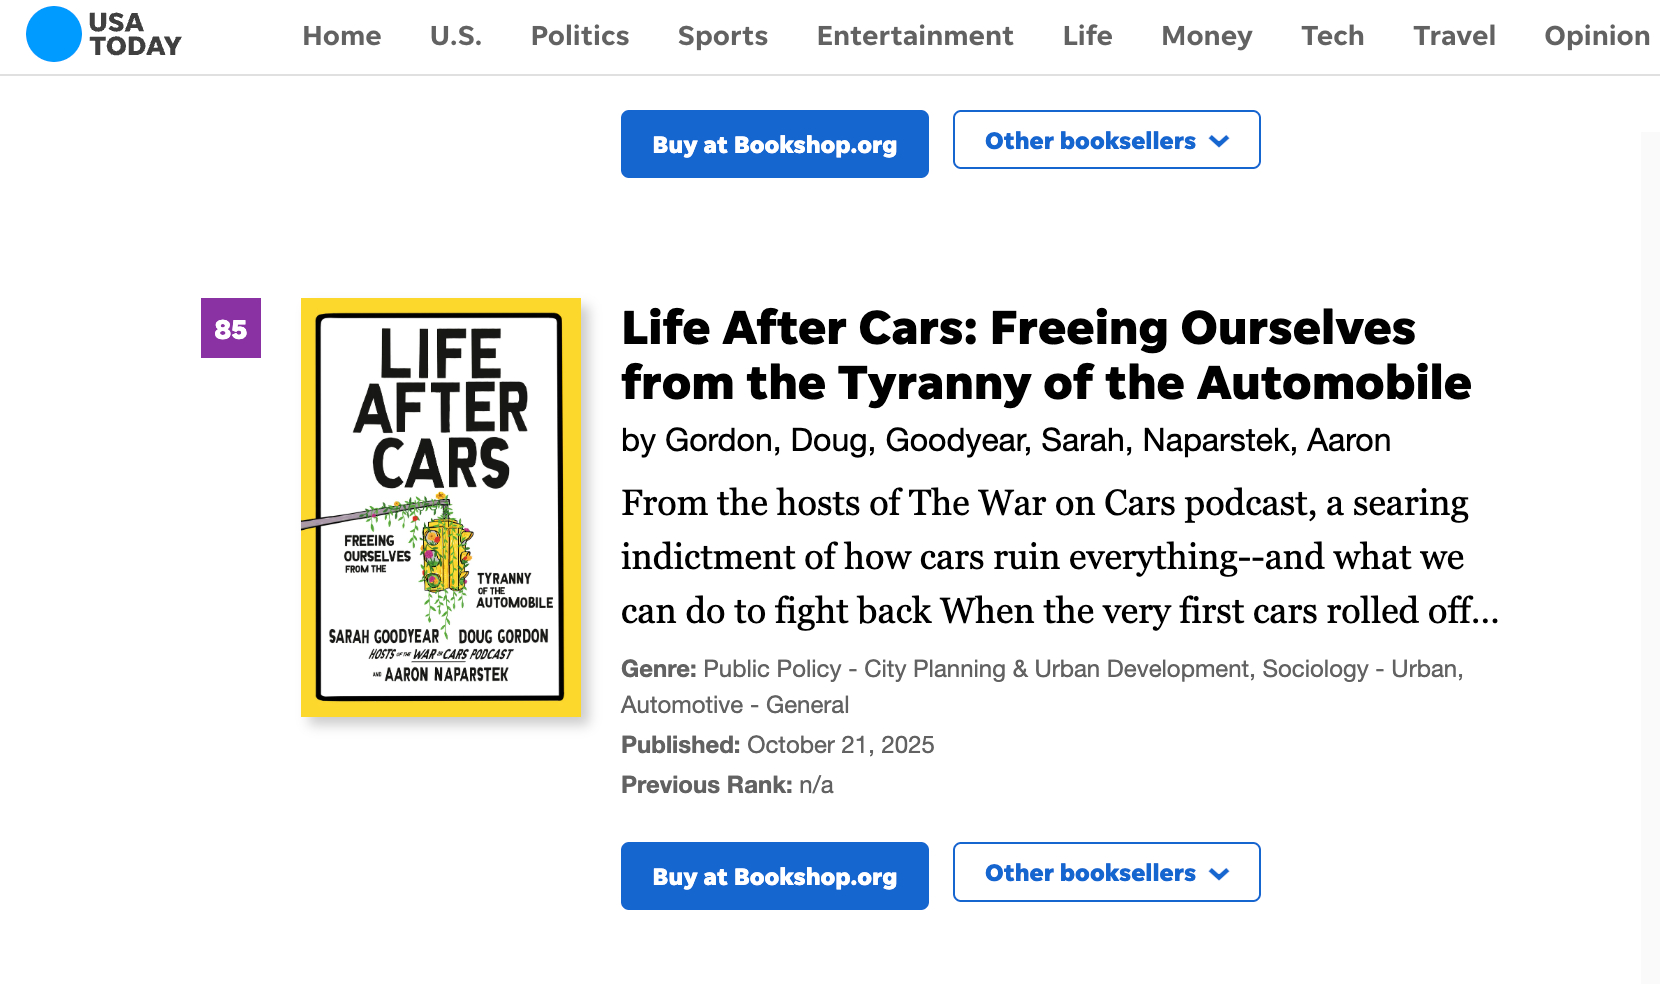Click the Life After Cars book cover
The width and height of the screenshot is (1660, 984).
(x=441, y=507)
